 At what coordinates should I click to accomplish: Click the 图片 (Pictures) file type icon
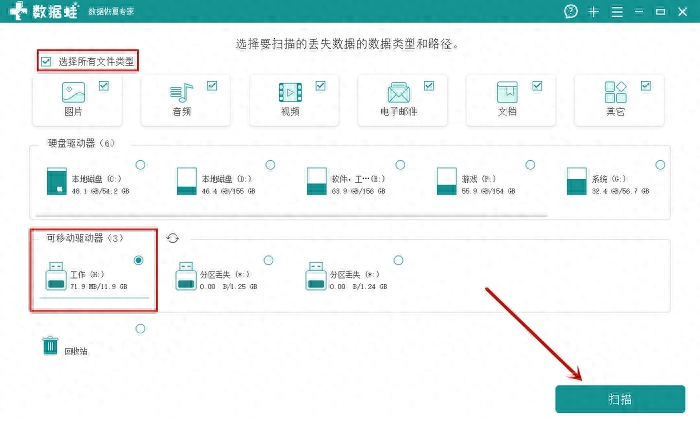[x=73, y=93]
